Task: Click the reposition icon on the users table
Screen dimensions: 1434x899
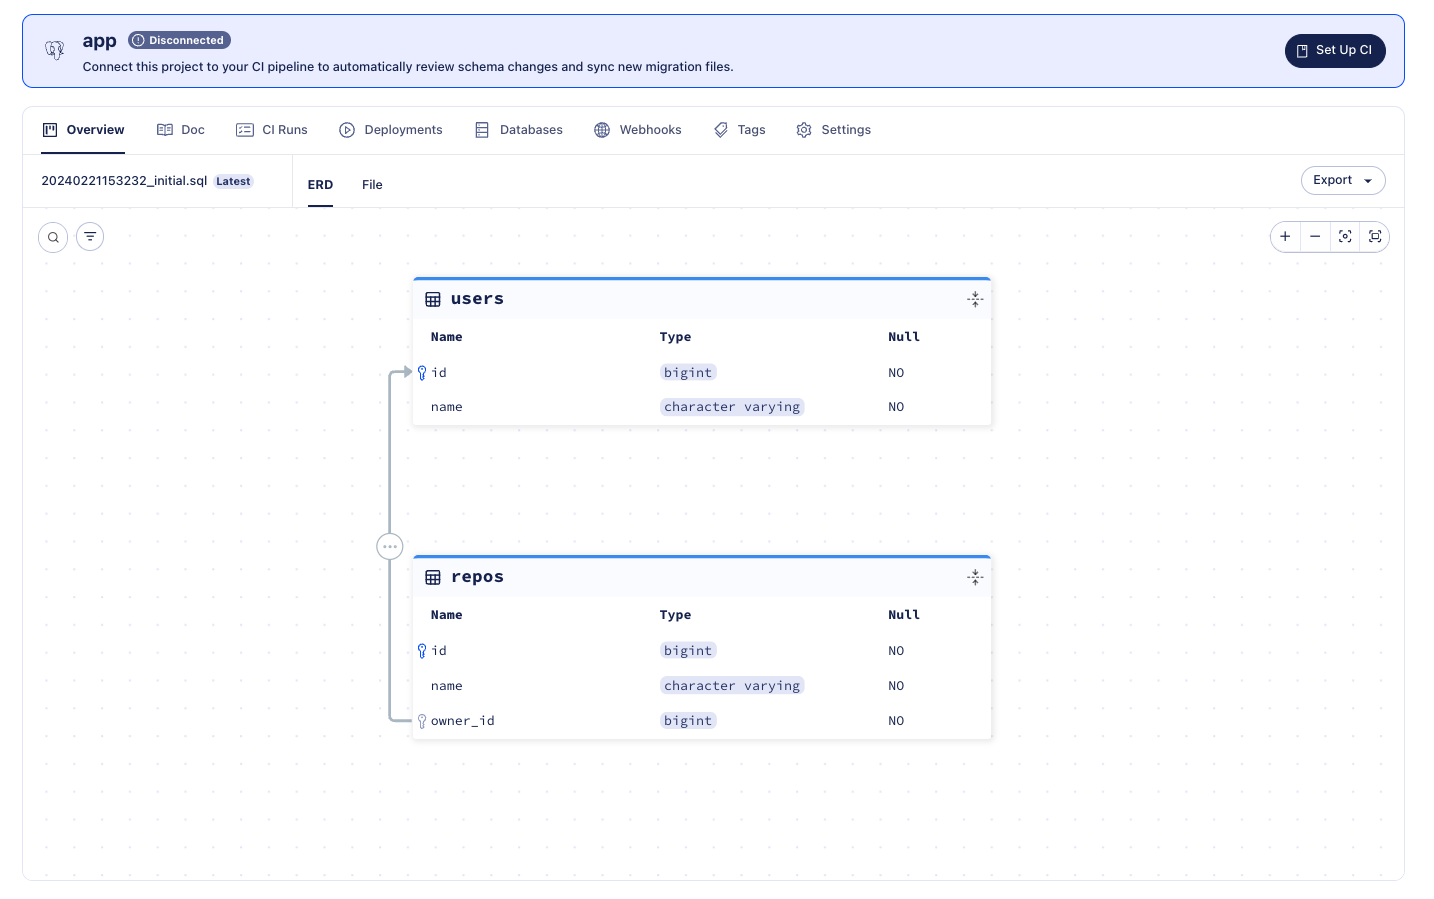Action: (975, 298)
